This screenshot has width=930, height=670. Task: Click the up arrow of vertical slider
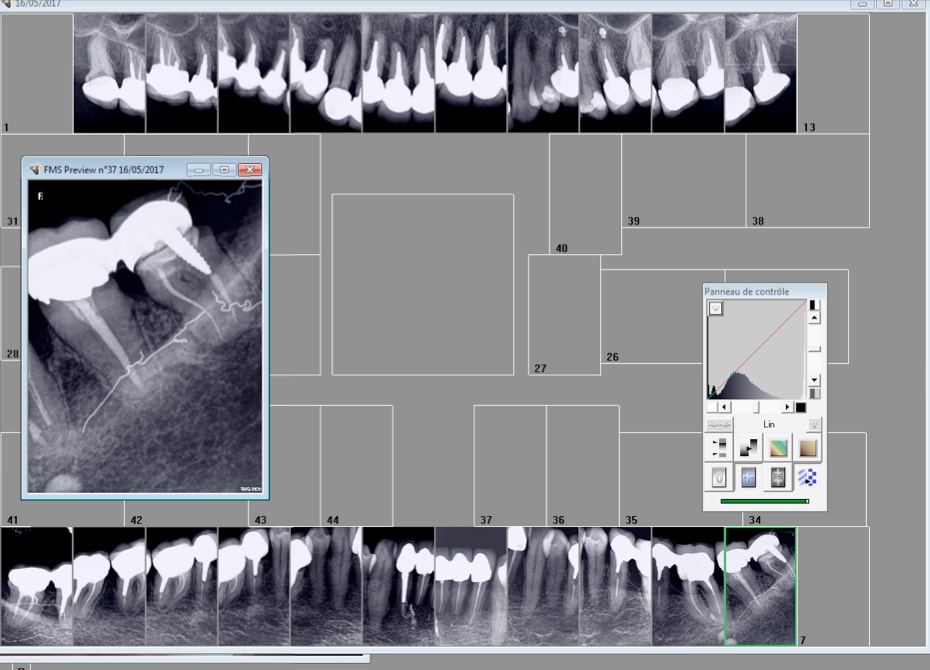[814, 318]
